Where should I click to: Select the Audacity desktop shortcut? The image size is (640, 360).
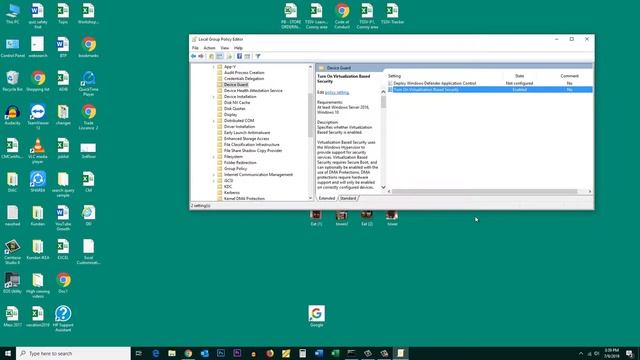point(13,115)
